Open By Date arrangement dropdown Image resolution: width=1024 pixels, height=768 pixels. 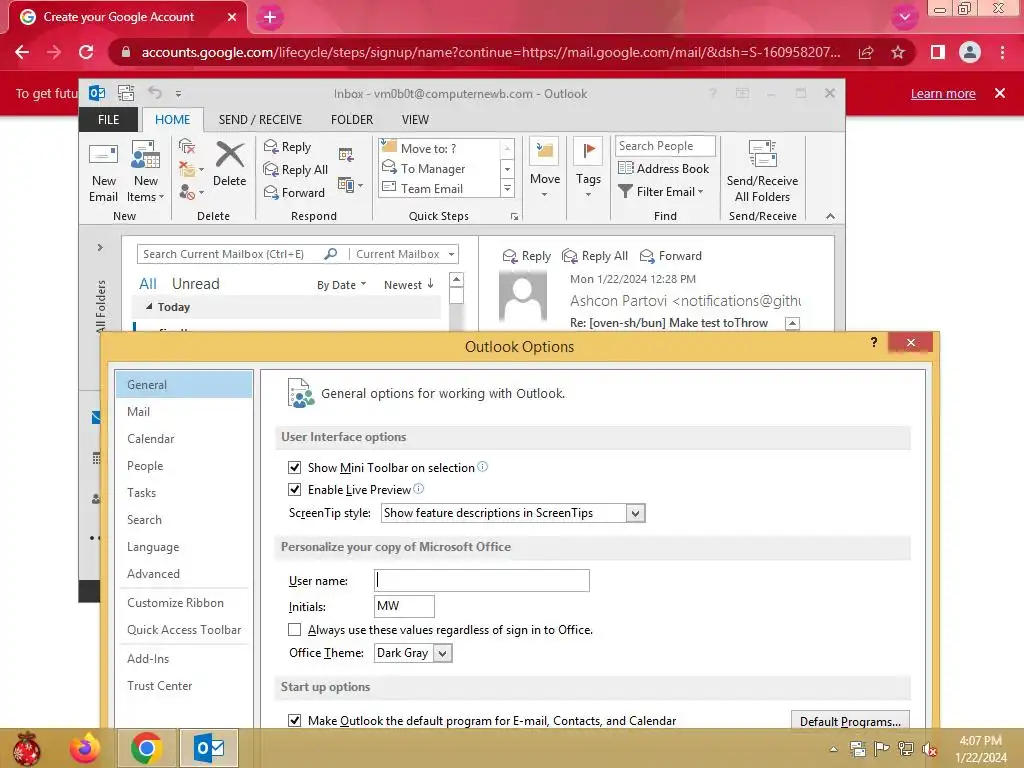(x=342, y=285)
